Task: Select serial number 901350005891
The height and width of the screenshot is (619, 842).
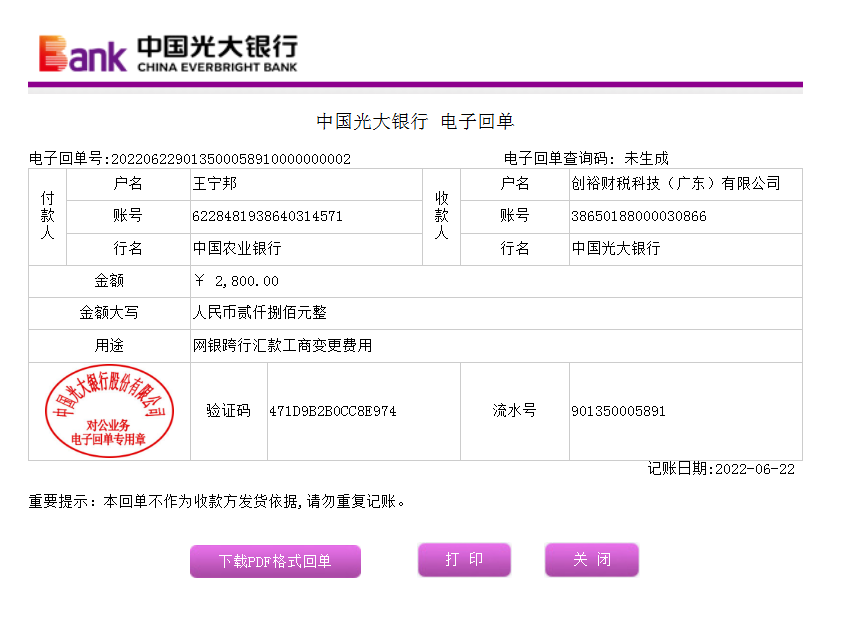Action: [618, 411]
